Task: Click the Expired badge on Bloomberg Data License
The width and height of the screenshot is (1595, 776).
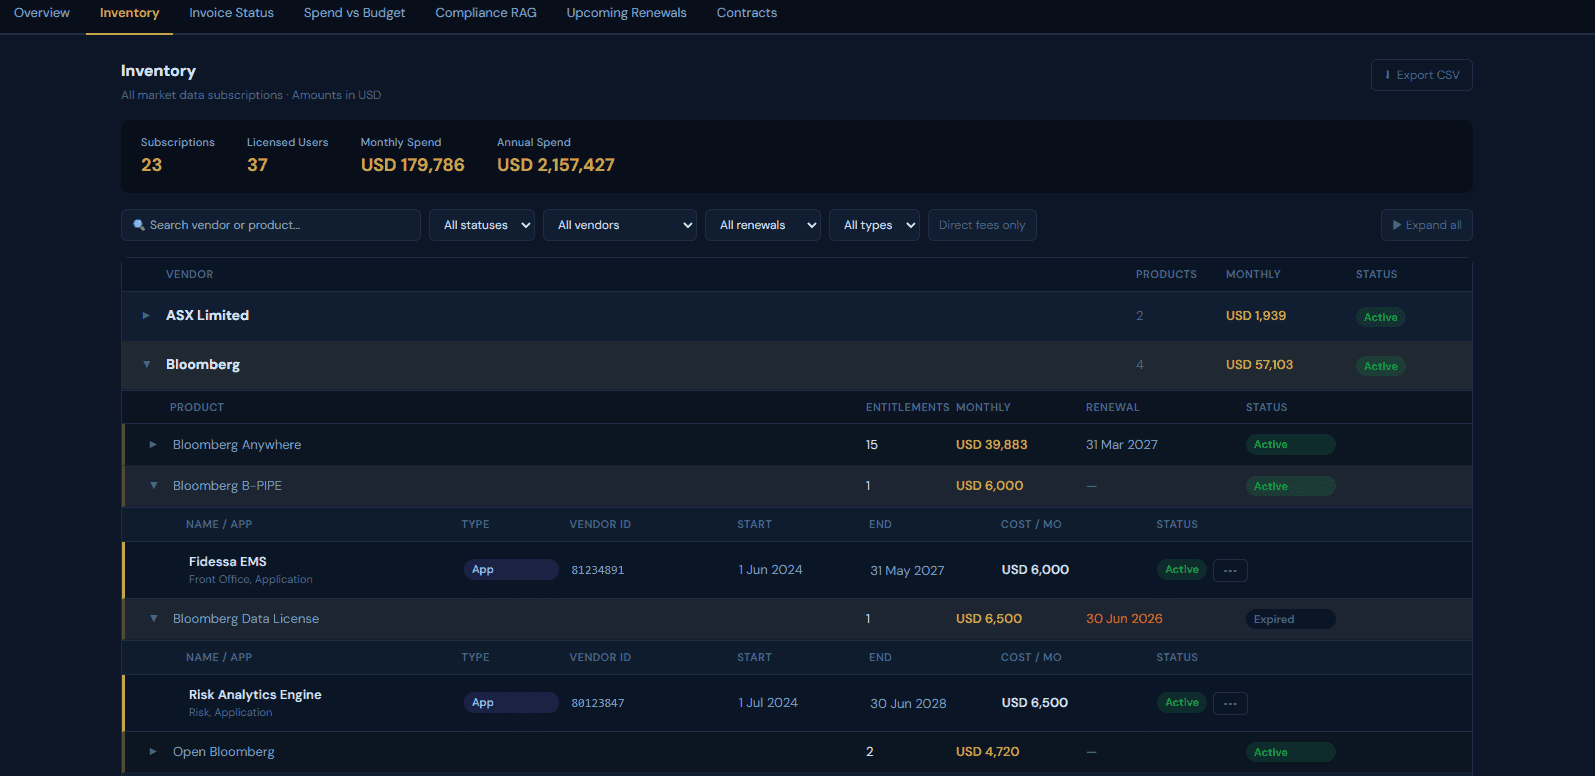Action: (x=1290, y=619)
